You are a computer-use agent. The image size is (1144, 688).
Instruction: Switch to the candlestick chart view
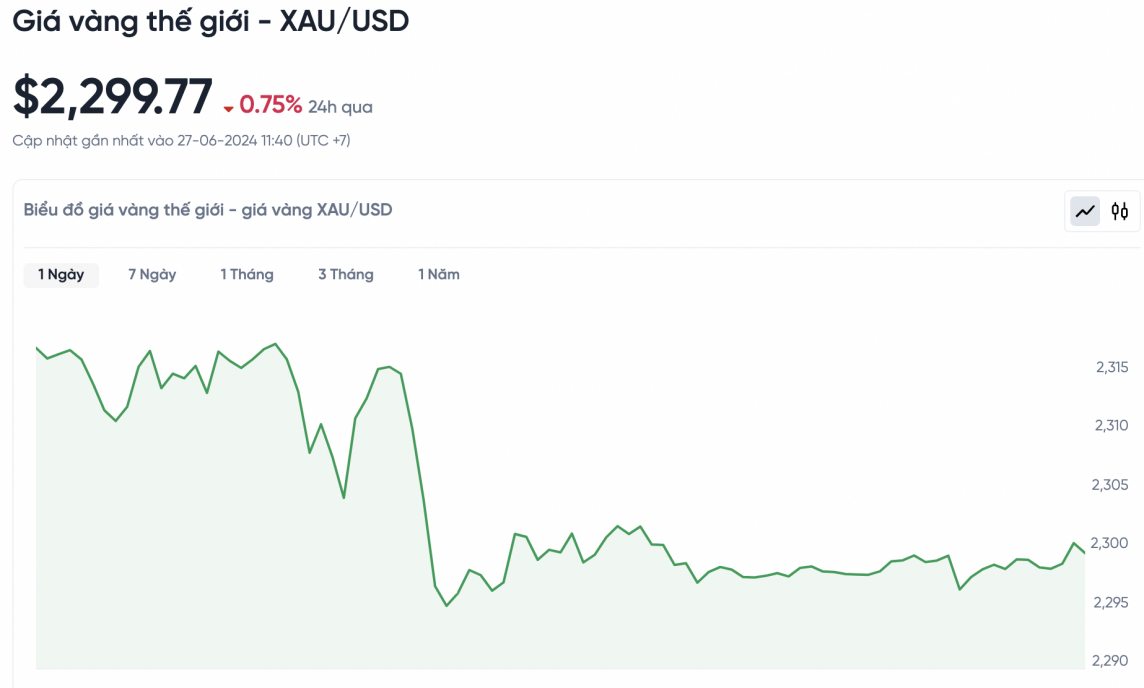1120,211
